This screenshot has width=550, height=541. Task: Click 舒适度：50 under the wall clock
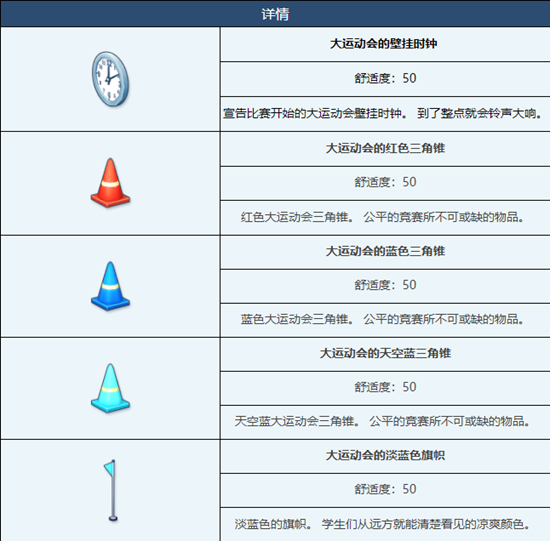(385, 78)
